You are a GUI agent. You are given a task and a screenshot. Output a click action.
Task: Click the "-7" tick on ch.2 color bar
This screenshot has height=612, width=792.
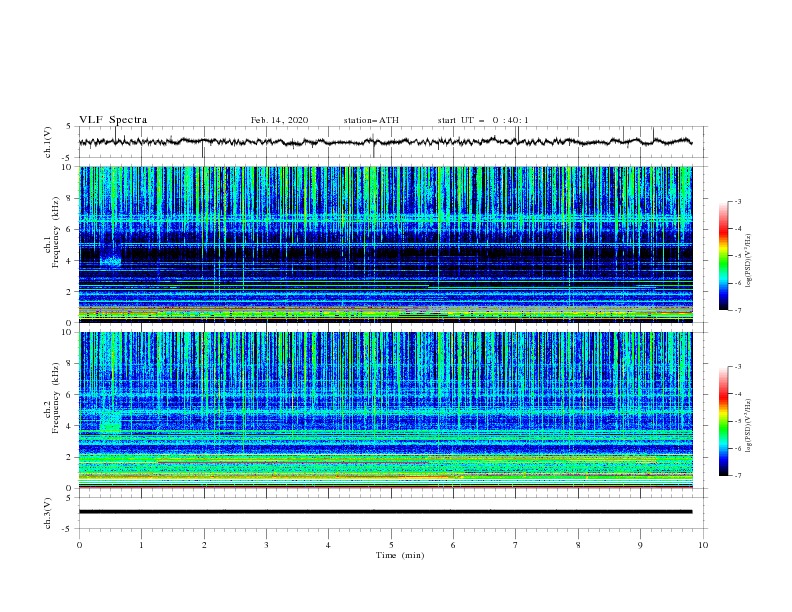pyautogui.click(x=738, y=475)
